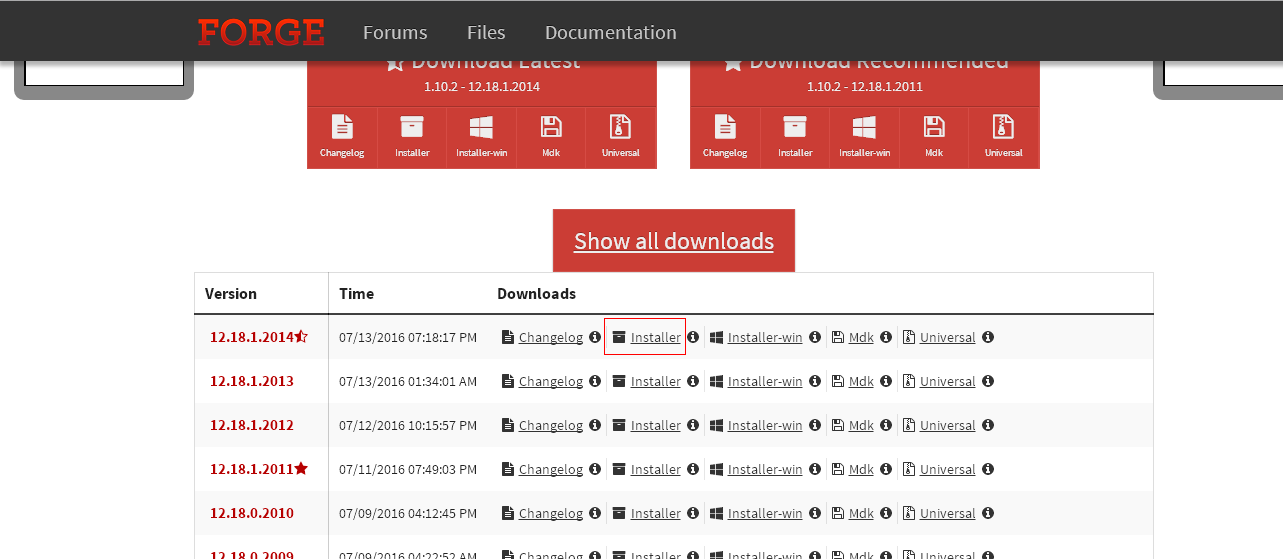1283x559 pixels.
Task: Download Mdk for version 12.18.0.2010
Action: 861,513
